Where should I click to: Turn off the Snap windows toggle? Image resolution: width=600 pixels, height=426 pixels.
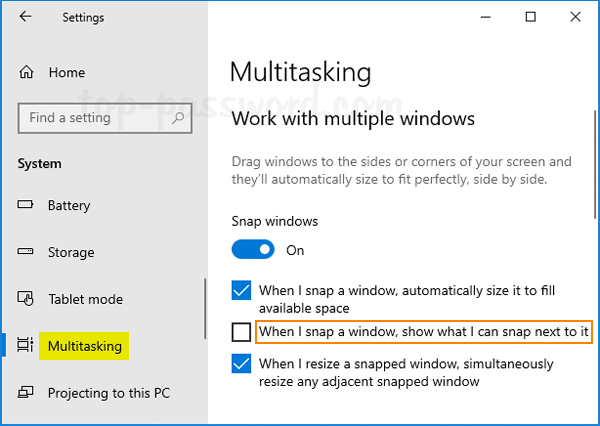point(253,249)
